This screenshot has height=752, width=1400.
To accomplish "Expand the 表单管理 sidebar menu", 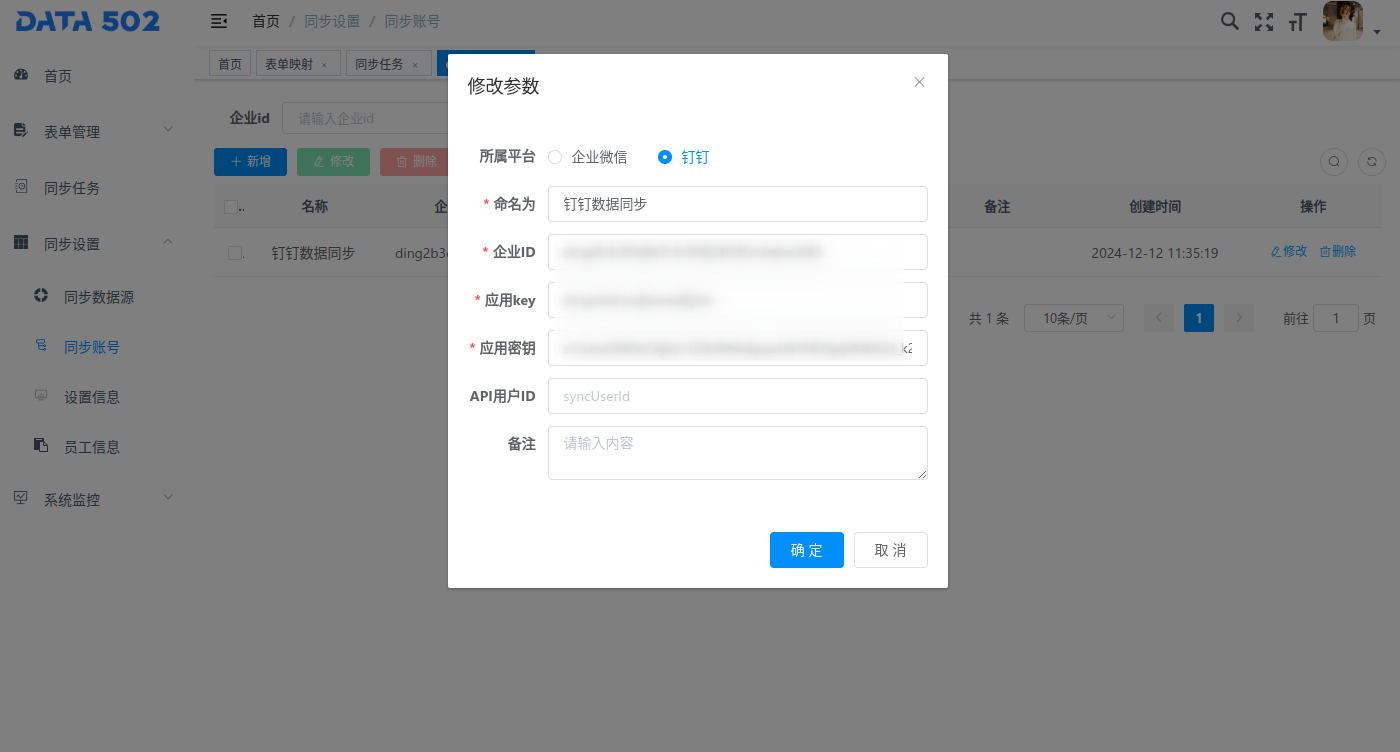I will tap(97, 132).
